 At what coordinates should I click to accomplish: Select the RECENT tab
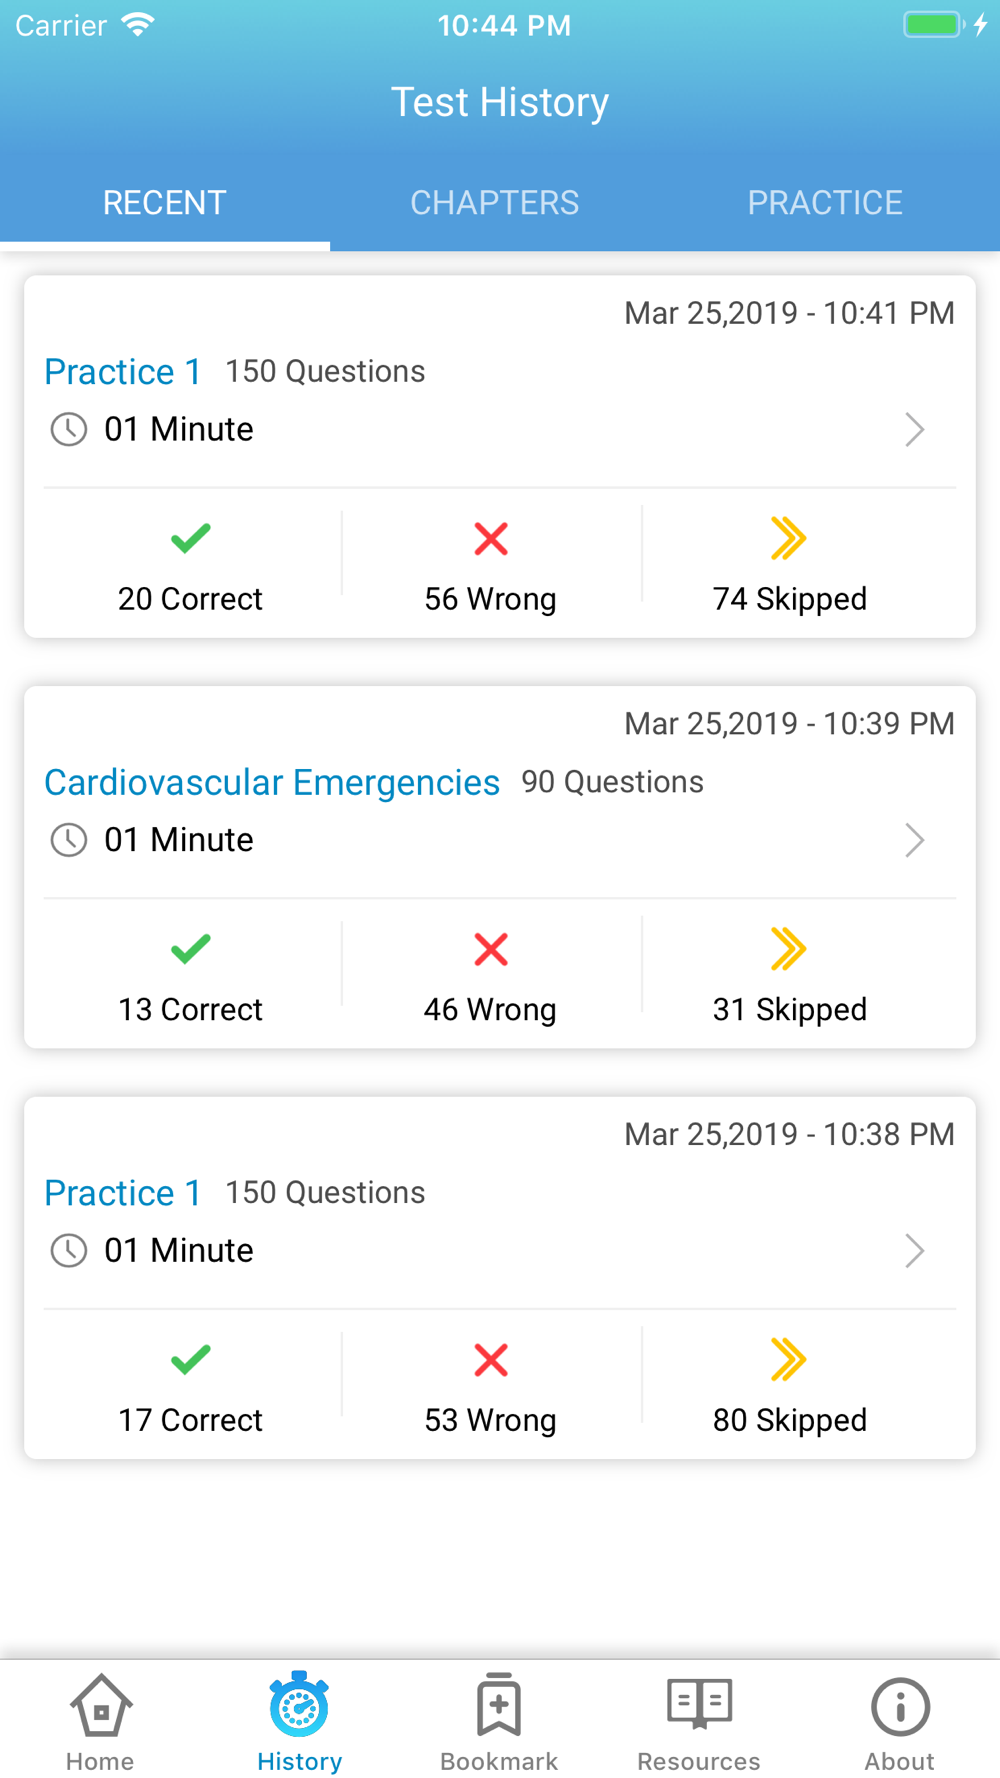coord(165,203)
